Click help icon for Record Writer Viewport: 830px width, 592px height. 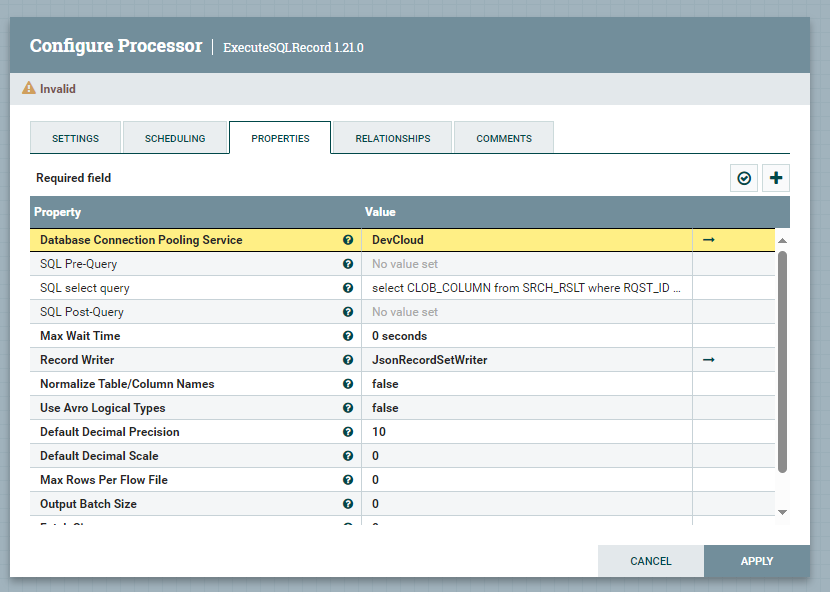[x=348, y=360]
